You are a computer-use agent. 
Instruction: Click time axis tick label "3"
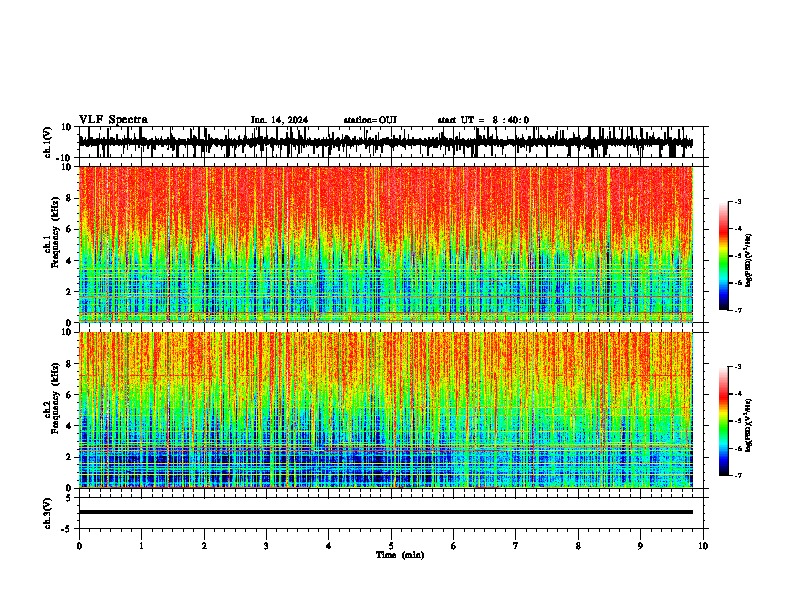point(266,546)
